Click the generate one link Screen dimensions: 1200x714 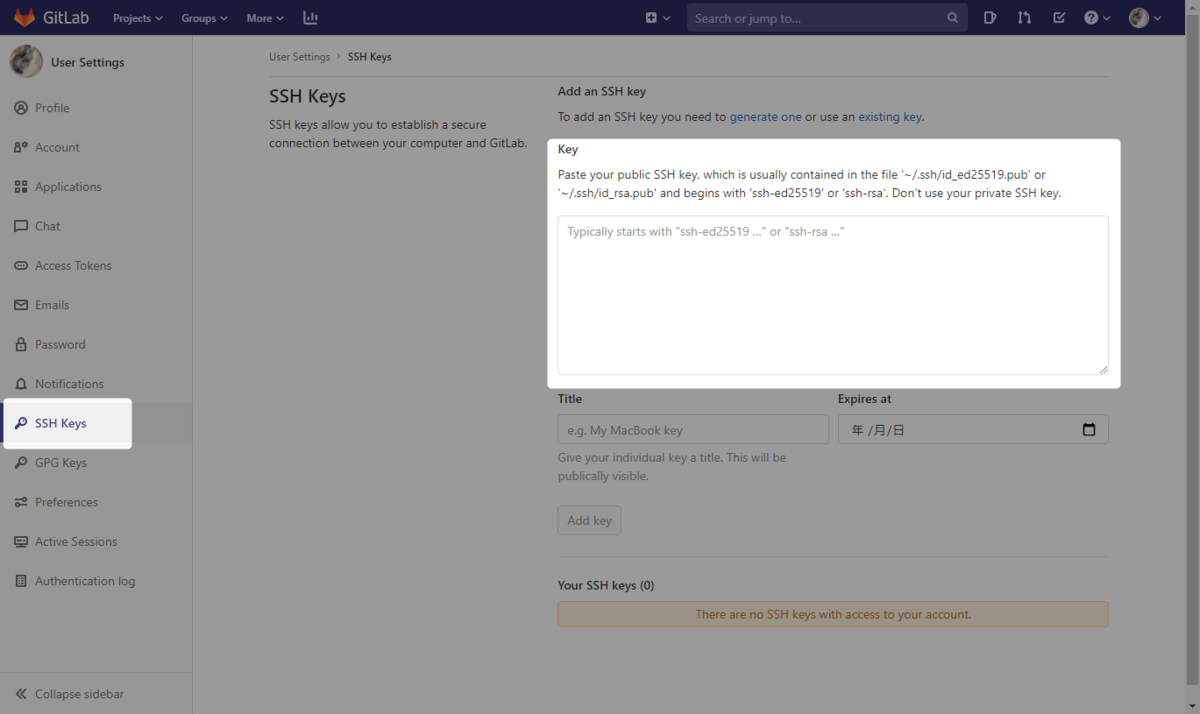765,116
